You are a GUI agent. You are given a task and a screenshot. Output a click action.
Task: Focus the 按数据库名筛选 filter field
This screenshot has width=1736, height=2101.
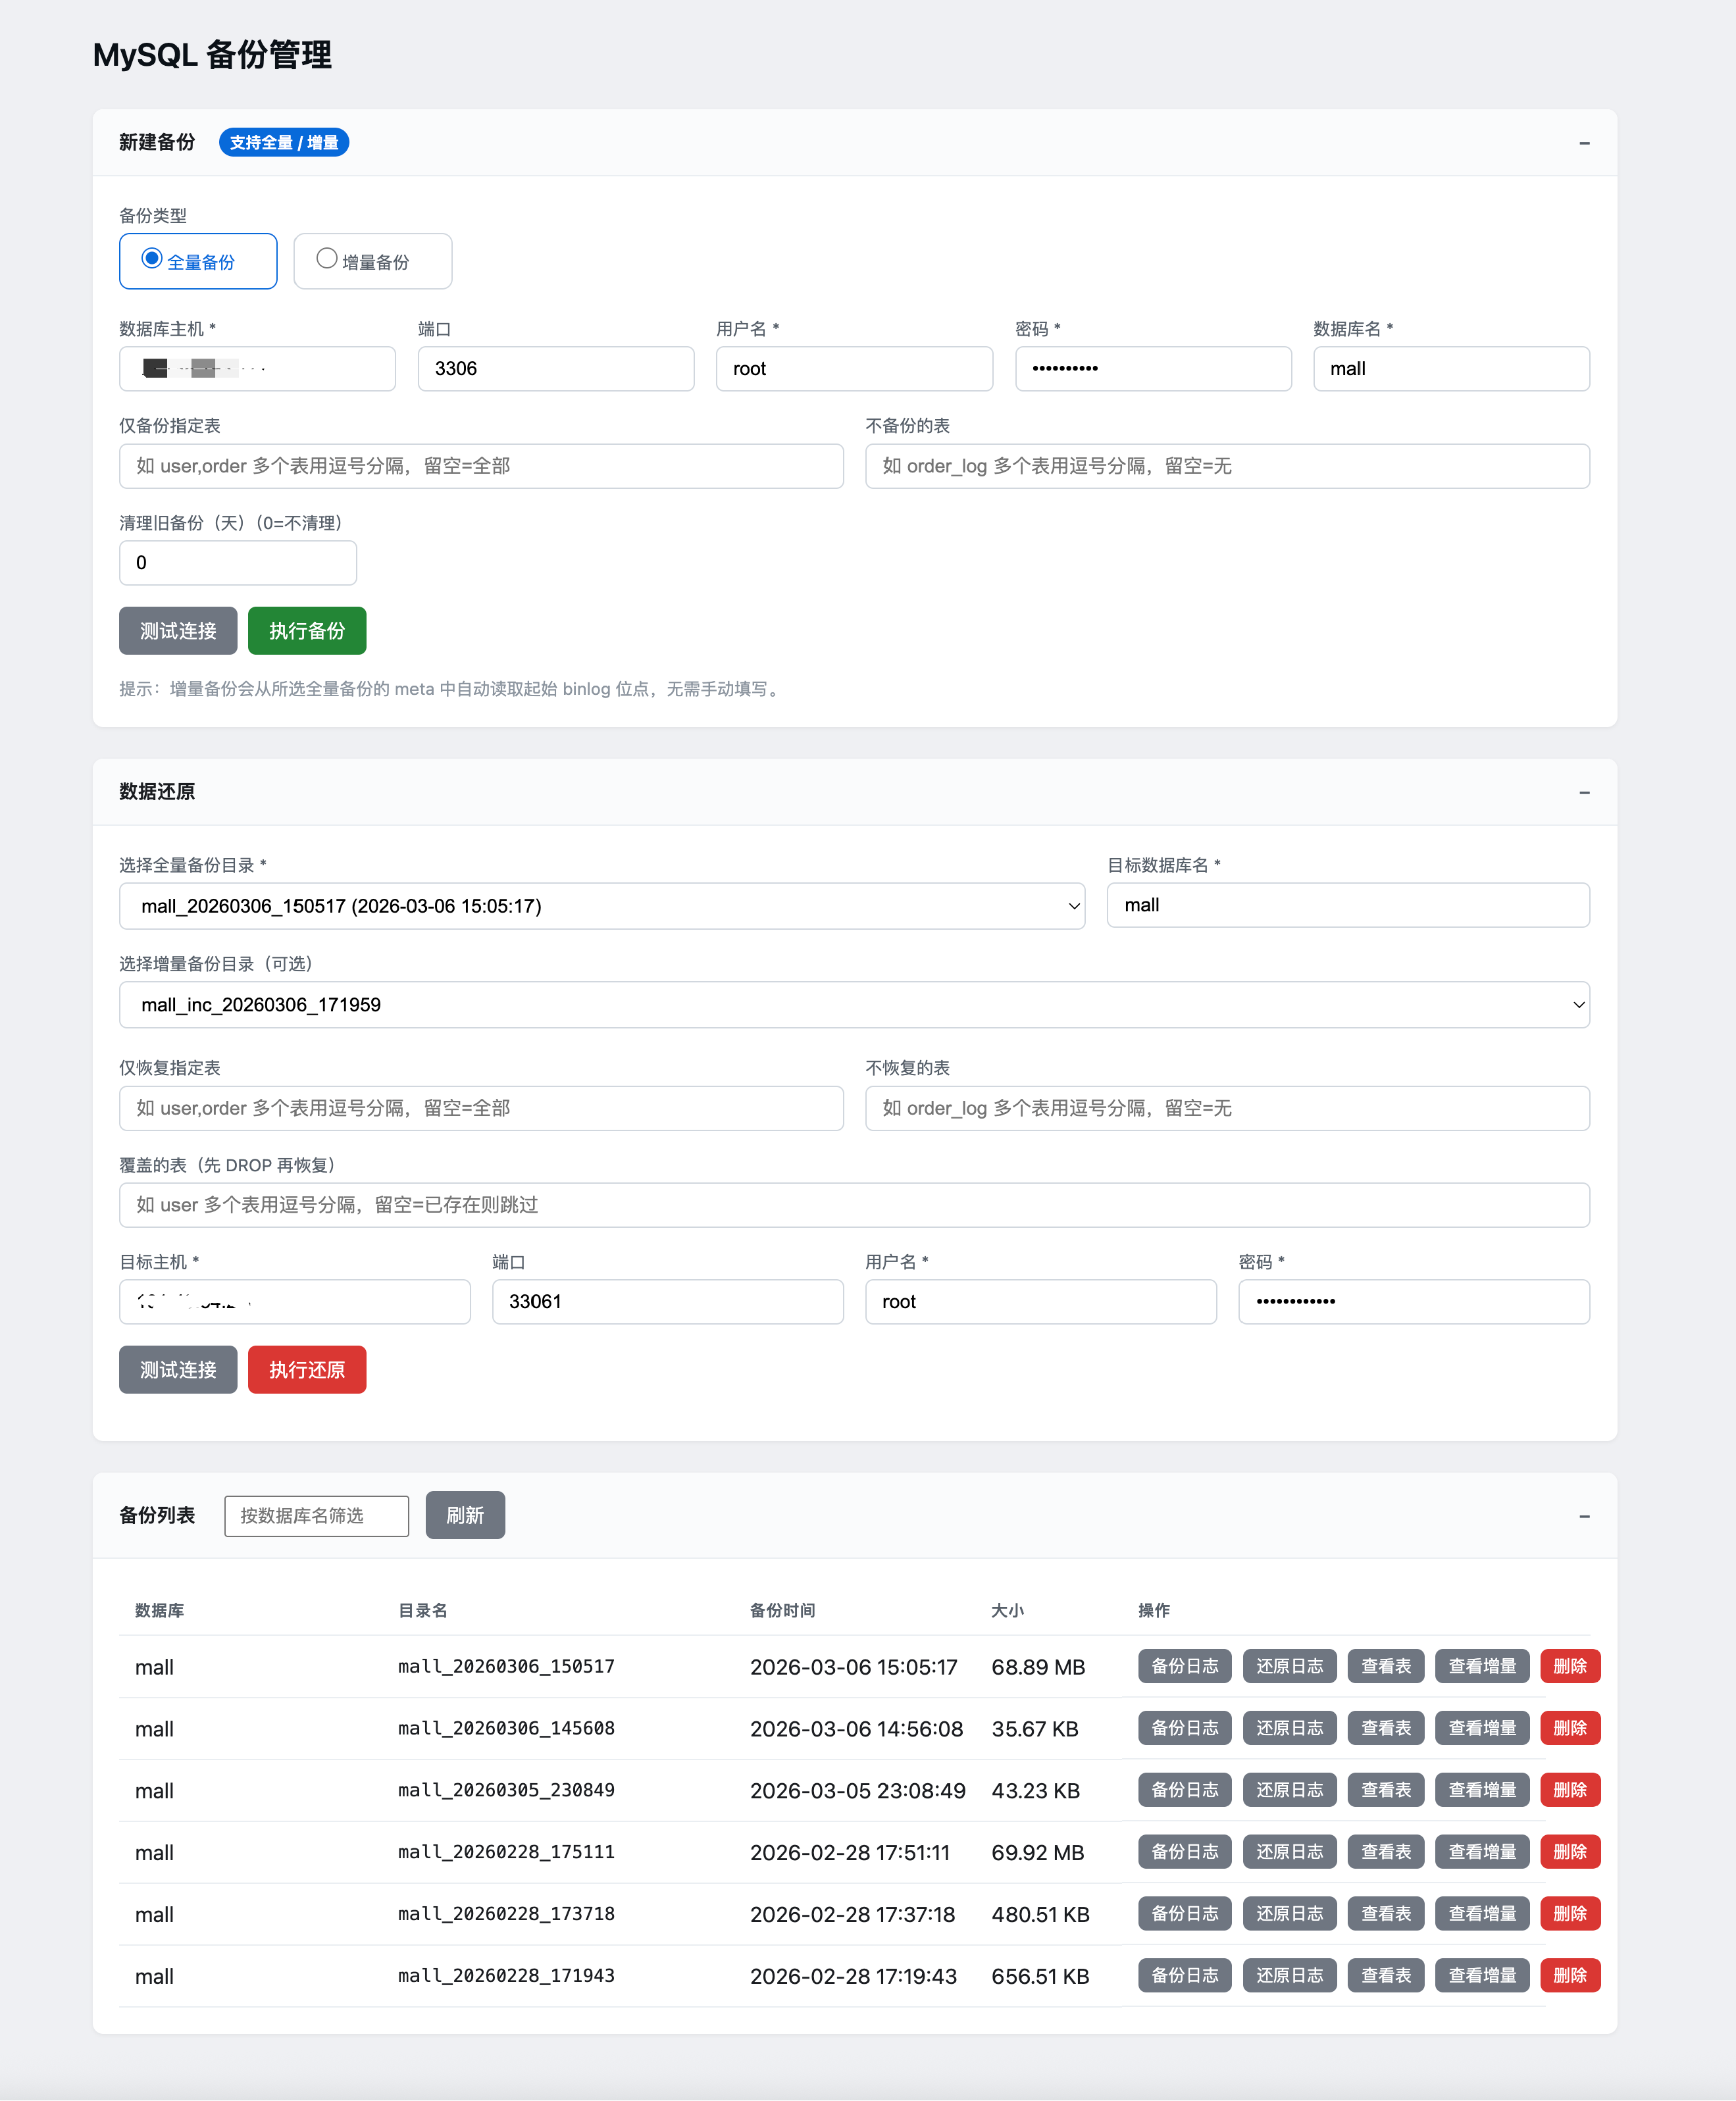(x=316, y=1516)
